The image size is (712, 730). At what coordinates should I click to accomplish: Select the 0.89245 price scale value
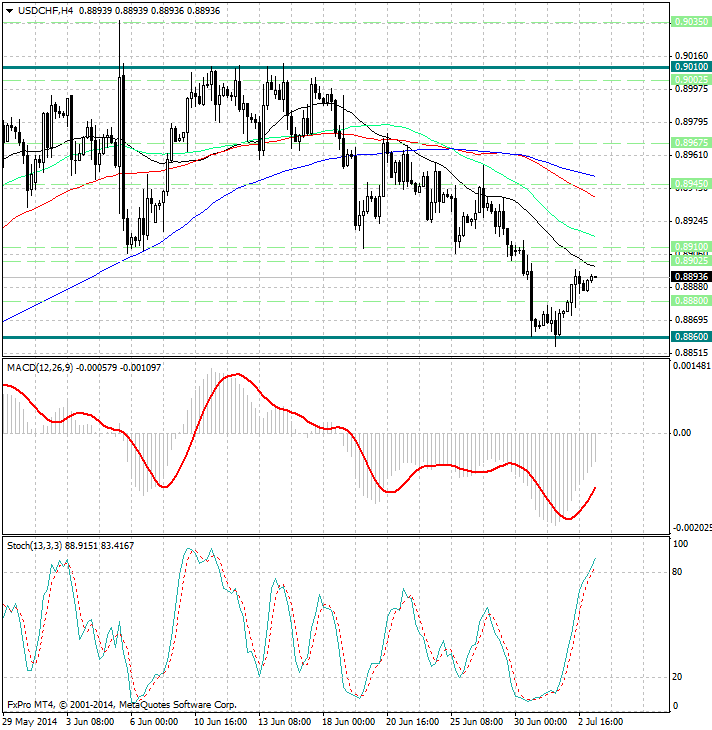point(692,221)
